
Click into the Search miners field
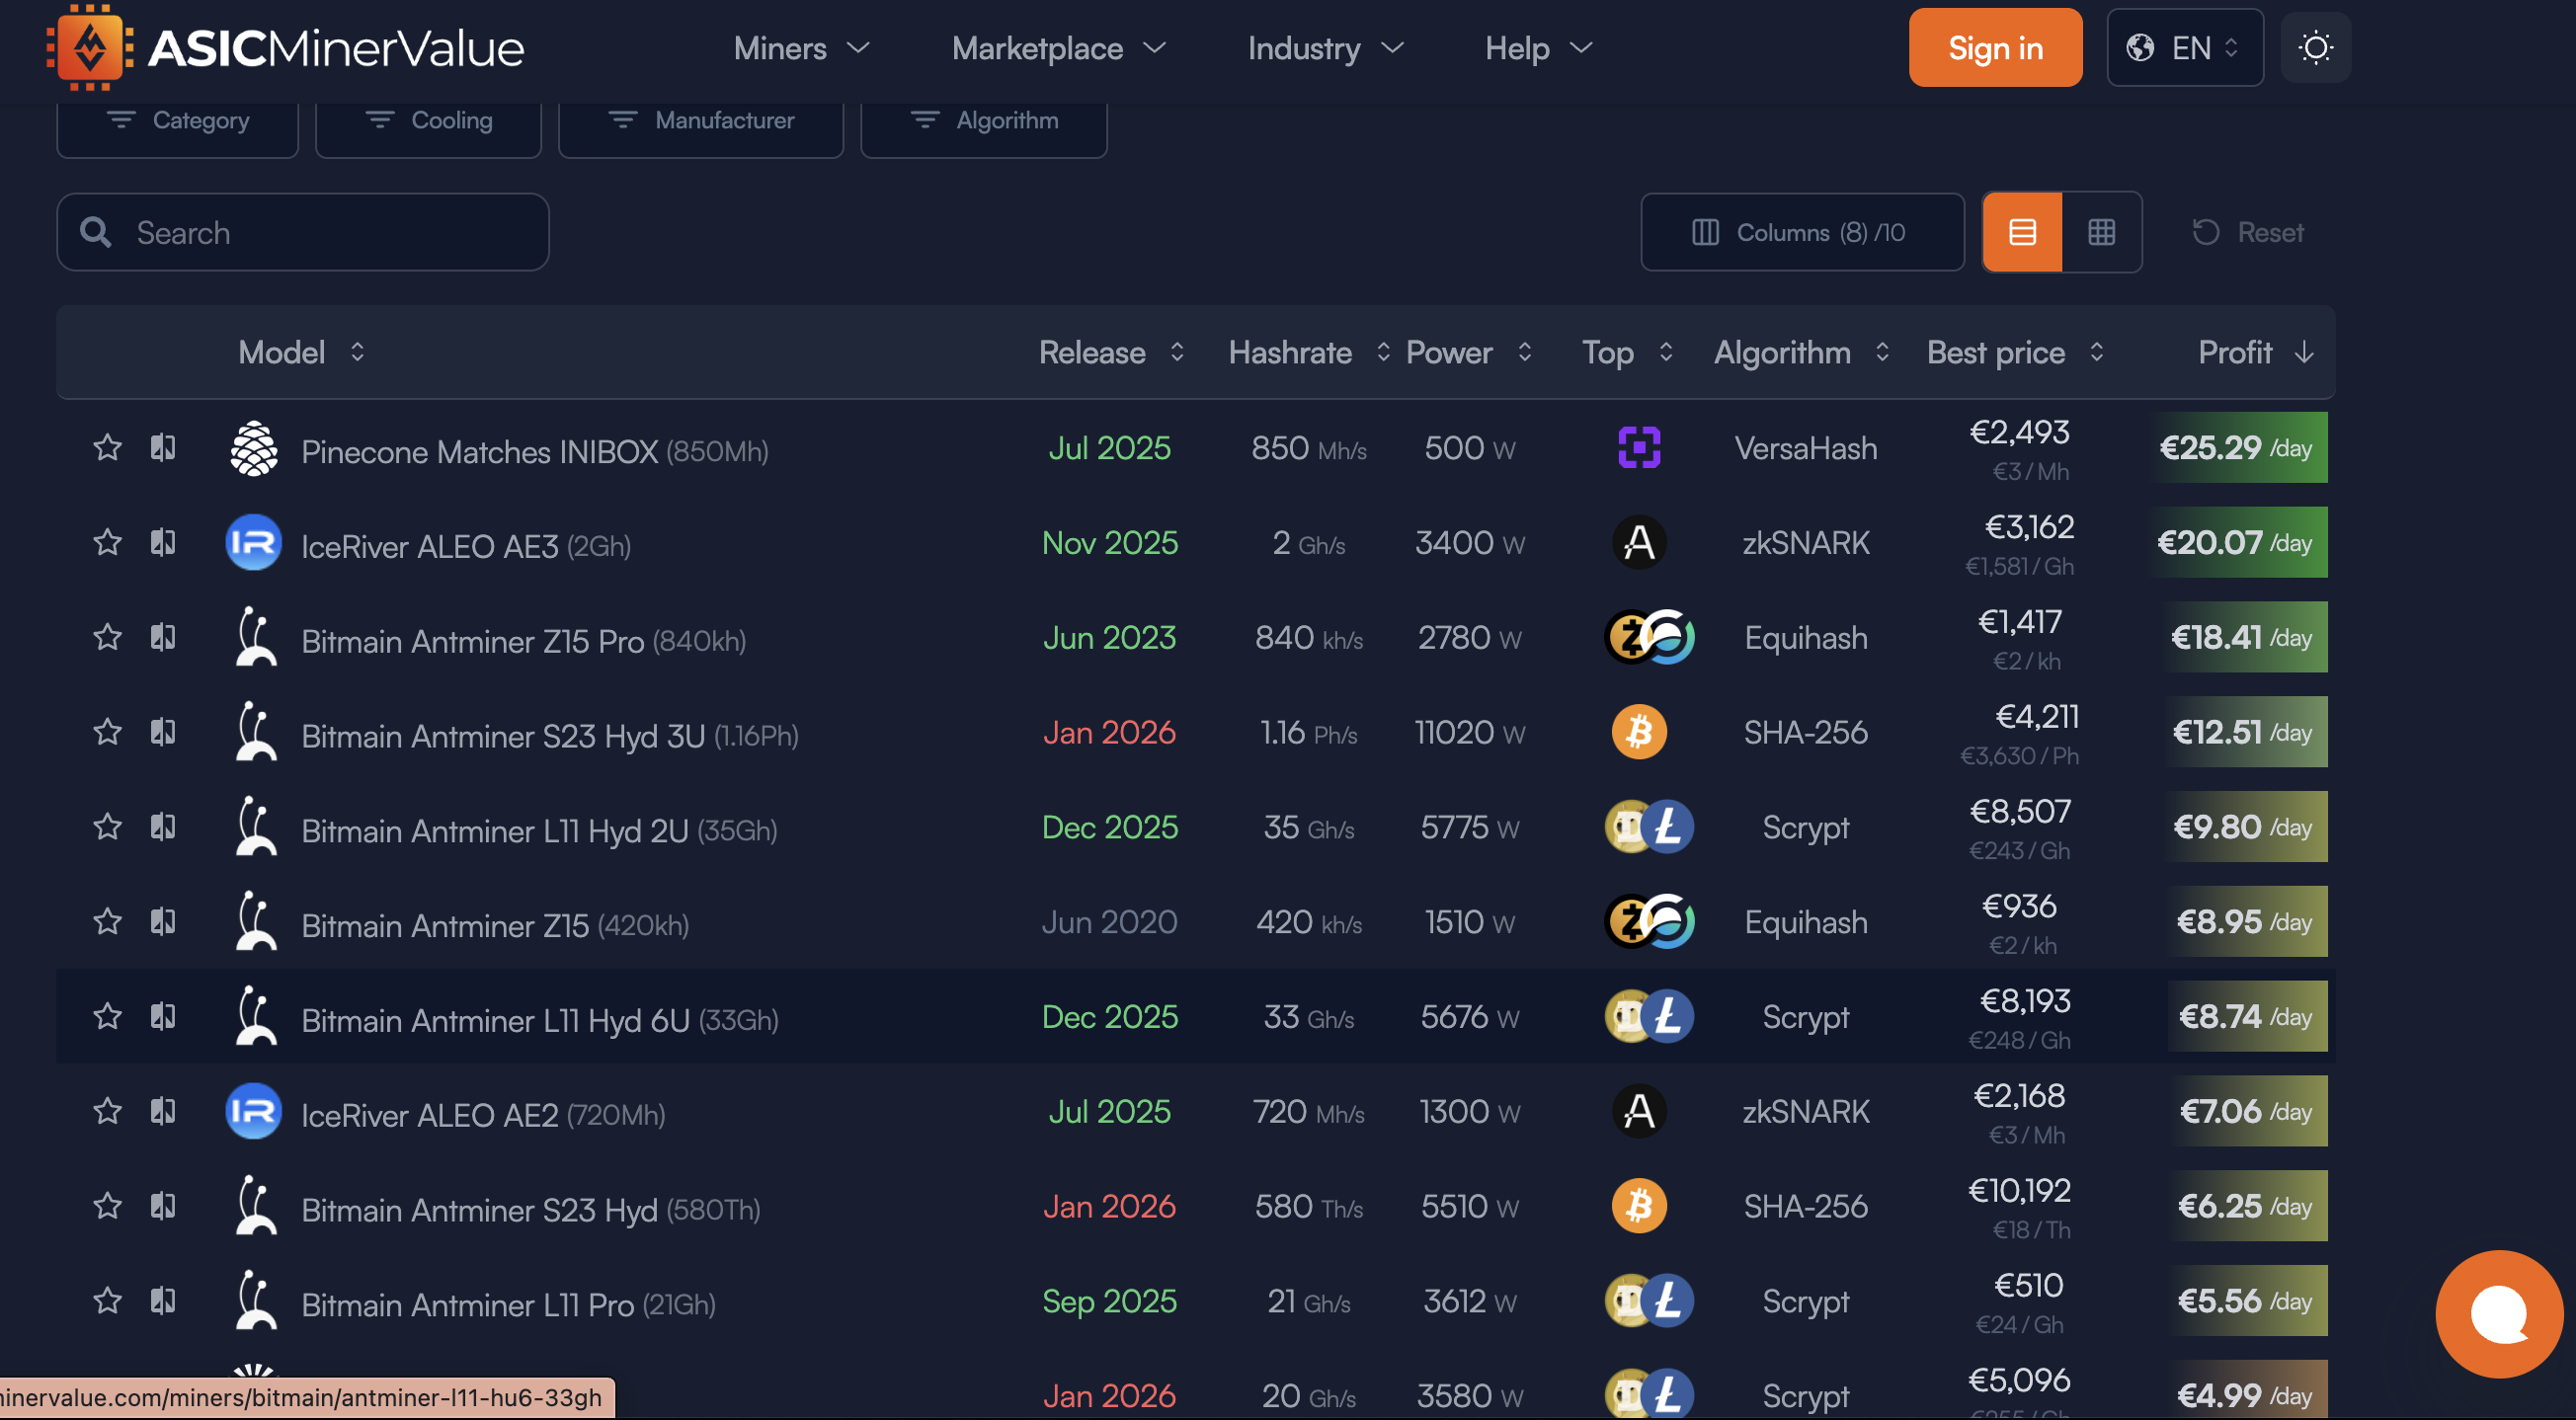302,232
